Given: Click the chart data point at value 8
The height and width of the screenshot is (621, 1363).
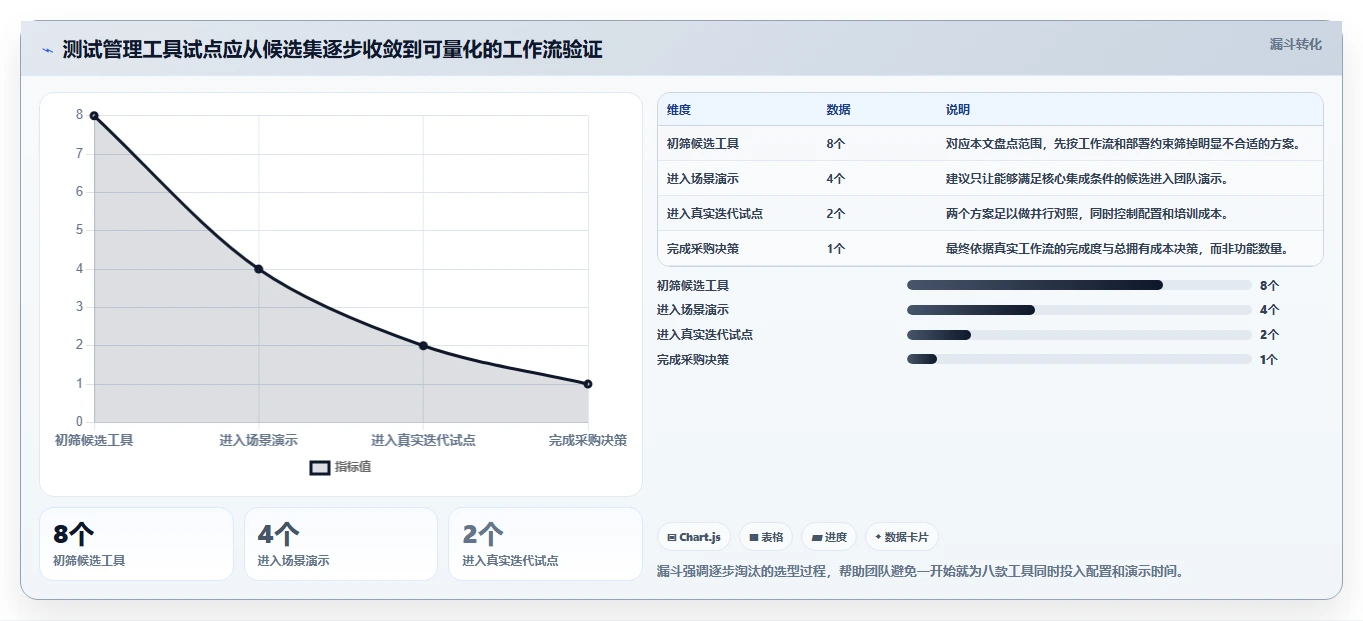Looking at the screenshot, I should (94, 116).
